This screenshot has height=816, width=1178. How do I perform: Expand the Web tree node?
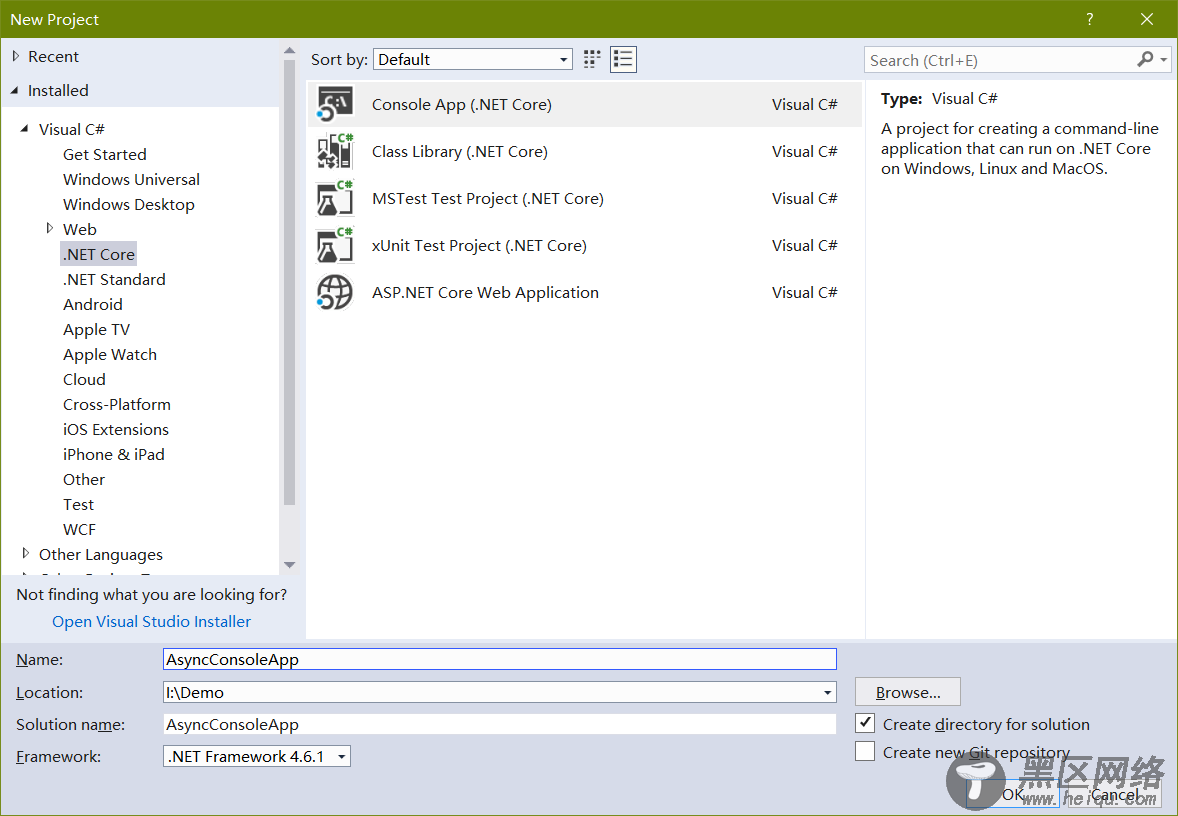click(x=50, y=228)
